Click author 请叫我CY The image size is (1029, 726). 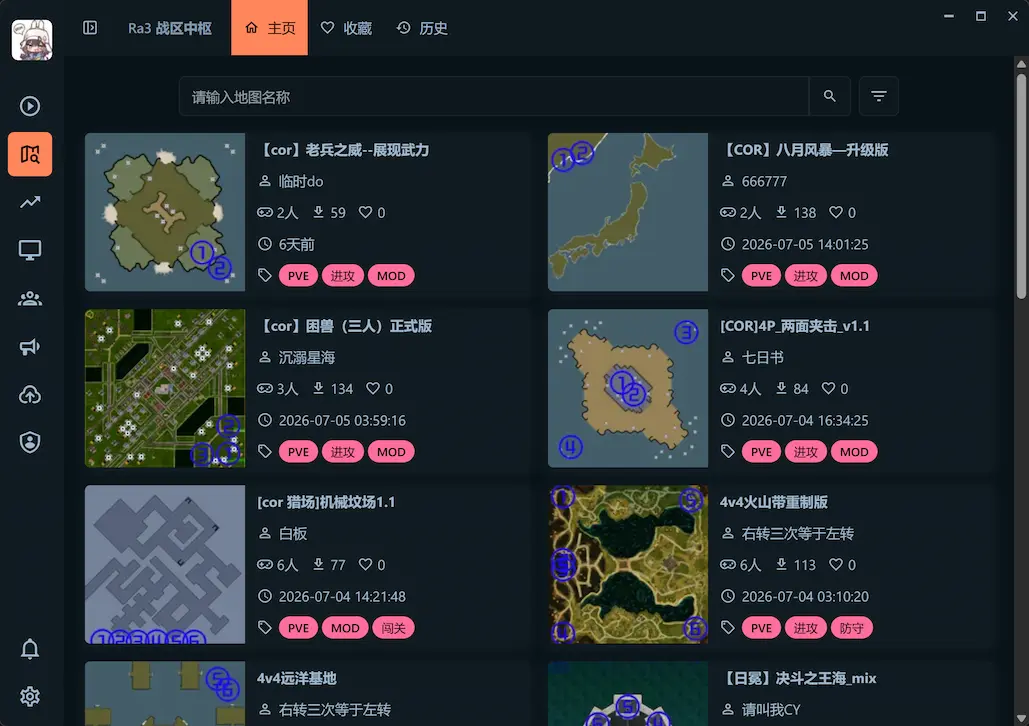point(771,710)
